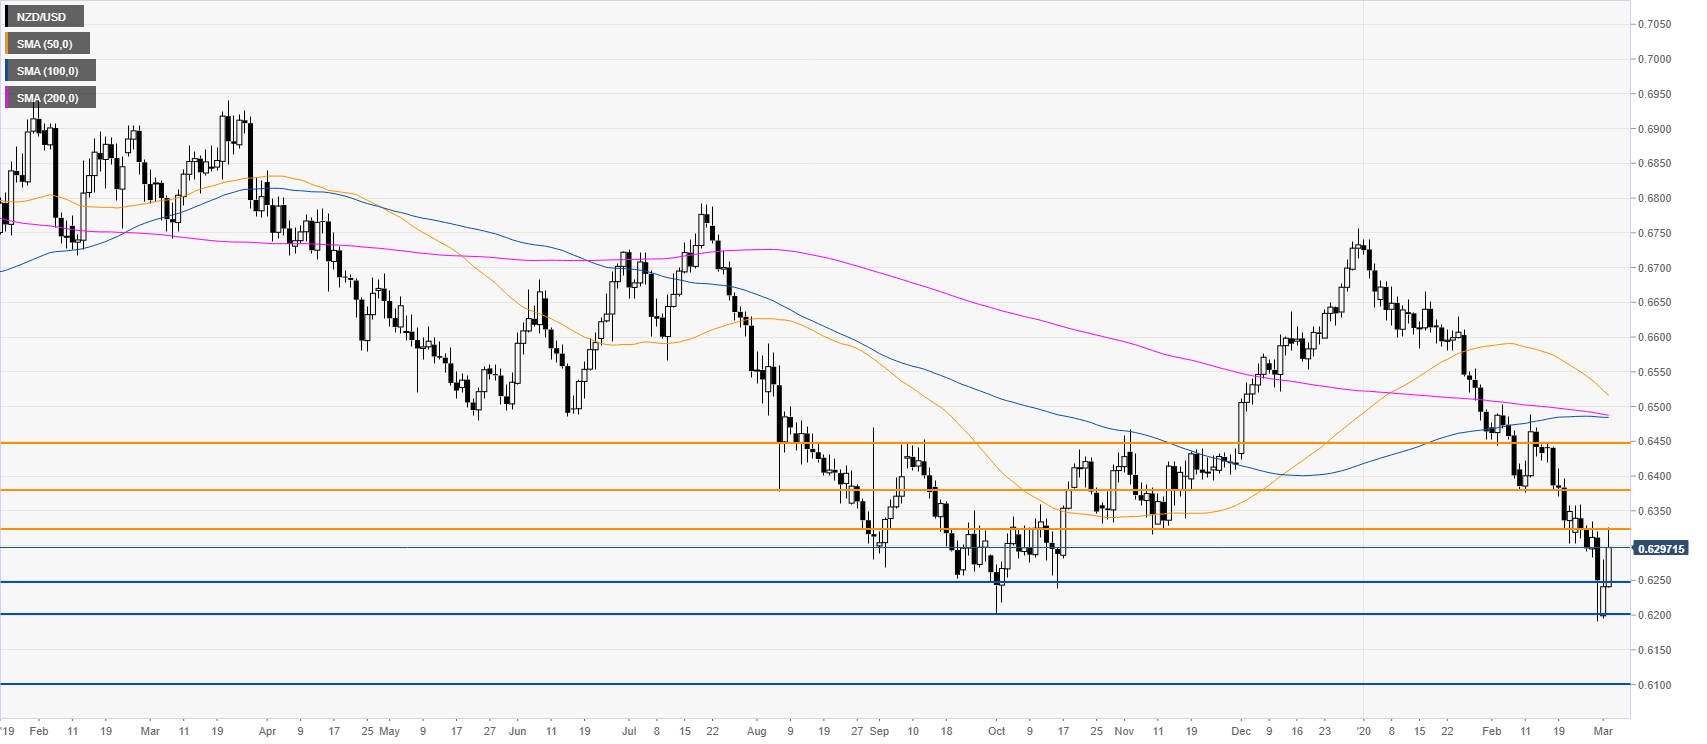1707x744 pixels.
Task: Click the 0.7000 price axis label
Action: pos(1653,60)
